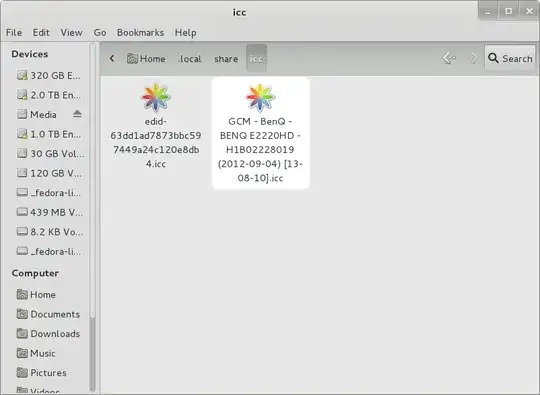Minimize the icc window
Screen dimensions: 540x395
(x=488, y=12)
